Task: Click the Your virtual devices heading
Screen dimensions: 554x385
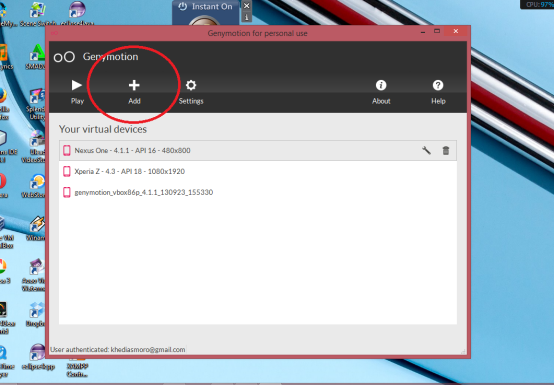Action: [103, 129]
